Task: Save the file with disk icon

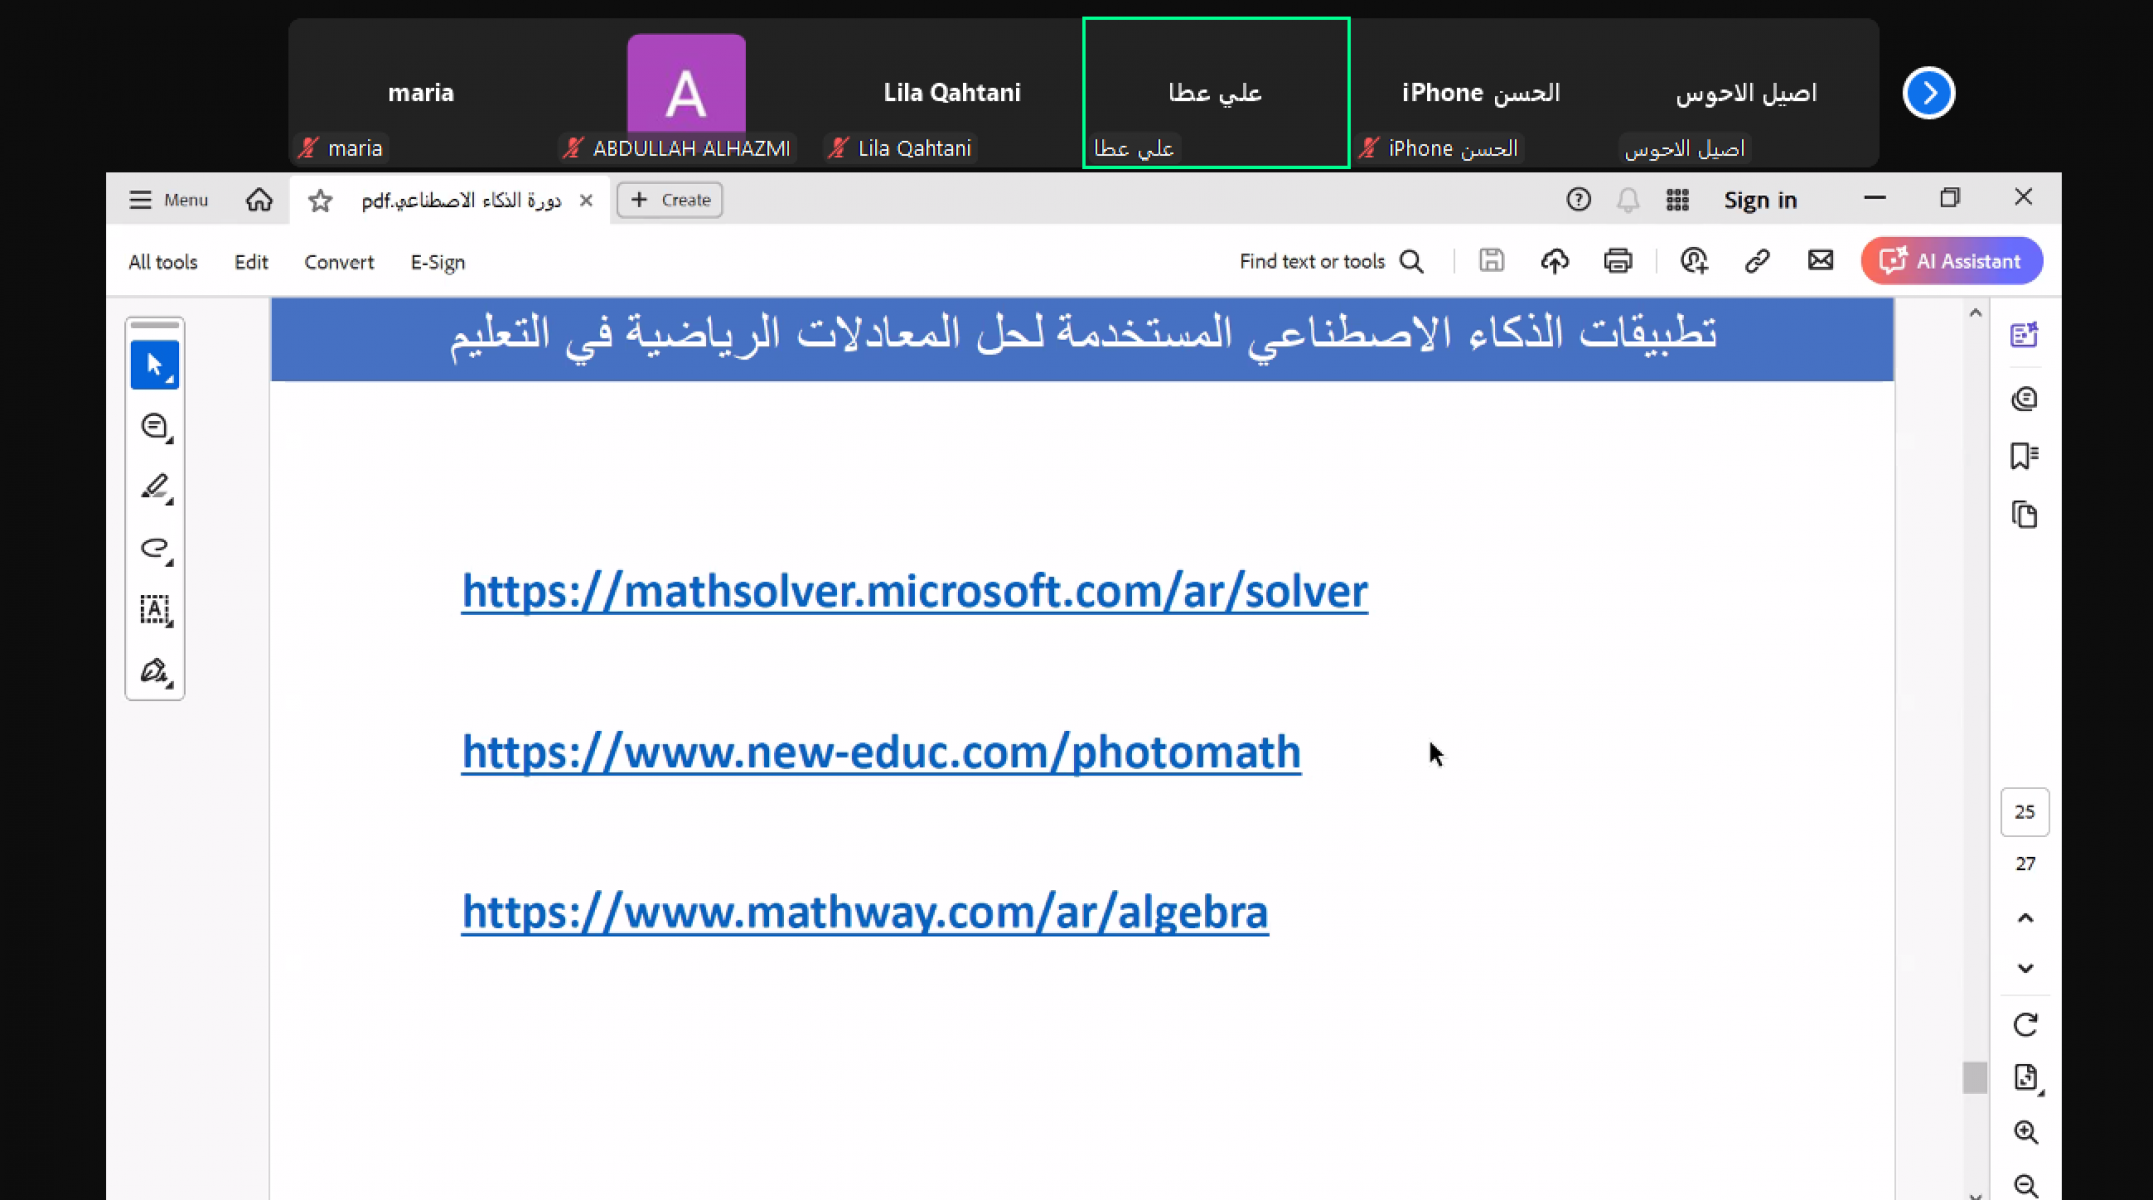Action: click(1491, 261)
